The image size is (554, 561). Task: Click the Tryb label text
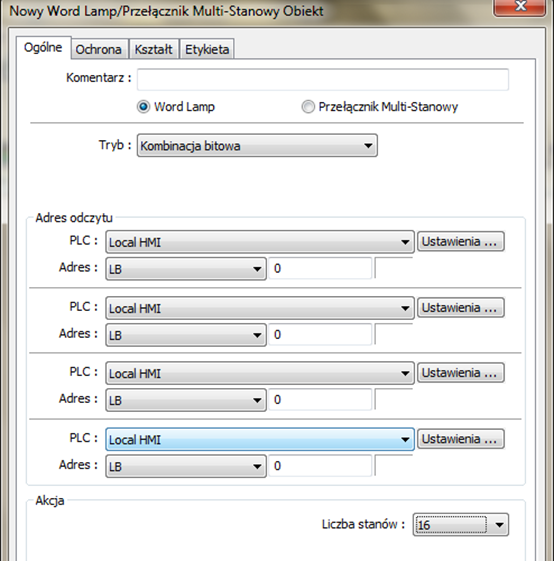[x=115, y=145]
